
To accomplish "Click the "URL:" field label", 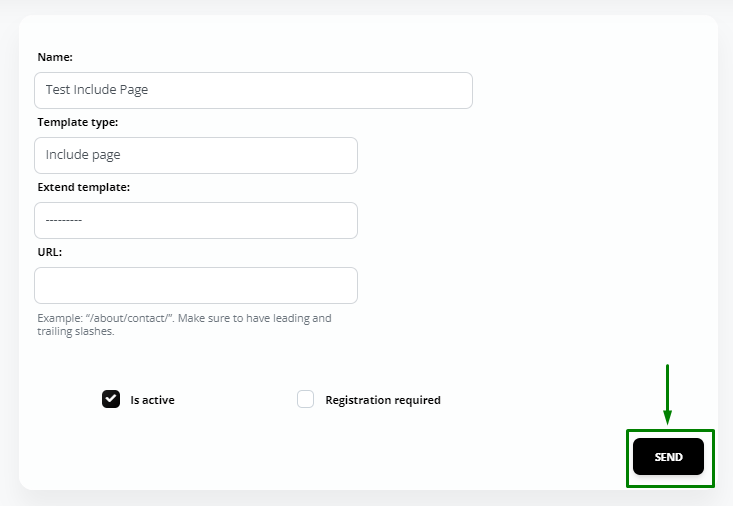I will 50,252.
